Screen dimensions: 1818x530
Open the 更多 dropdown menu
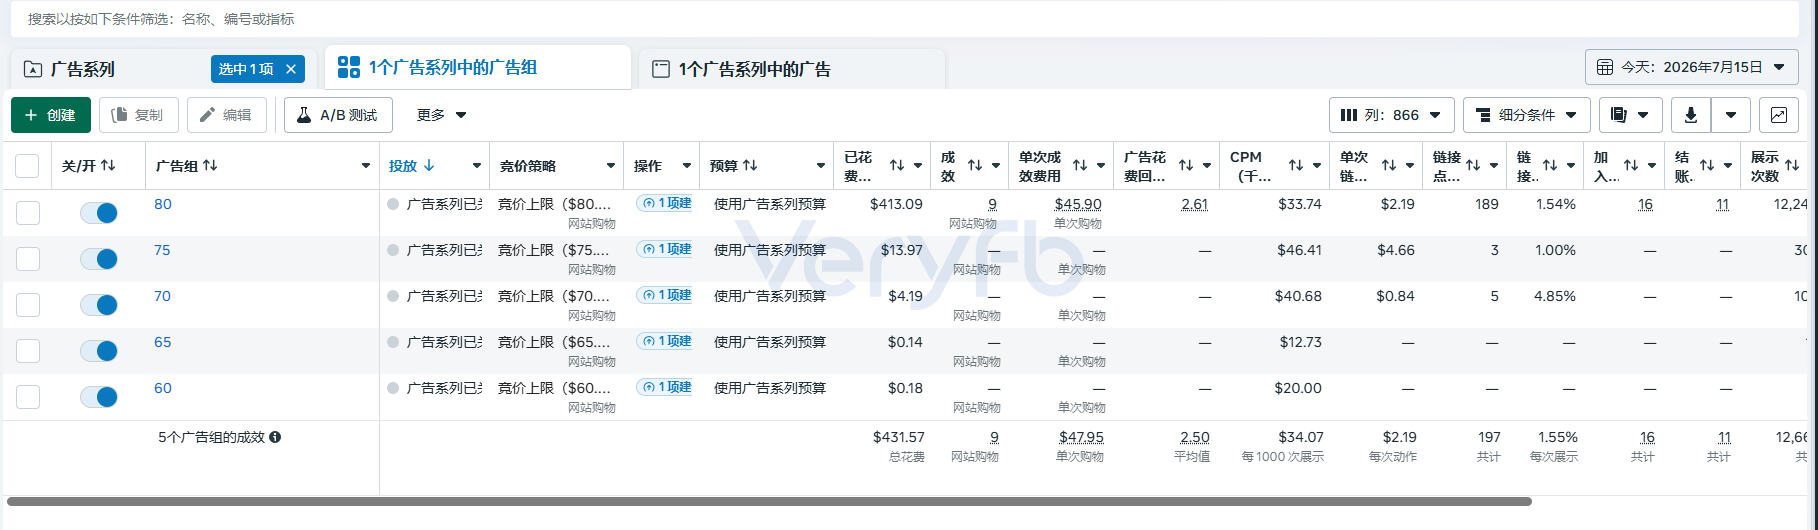pyautogui.click(x=442, y=115)
